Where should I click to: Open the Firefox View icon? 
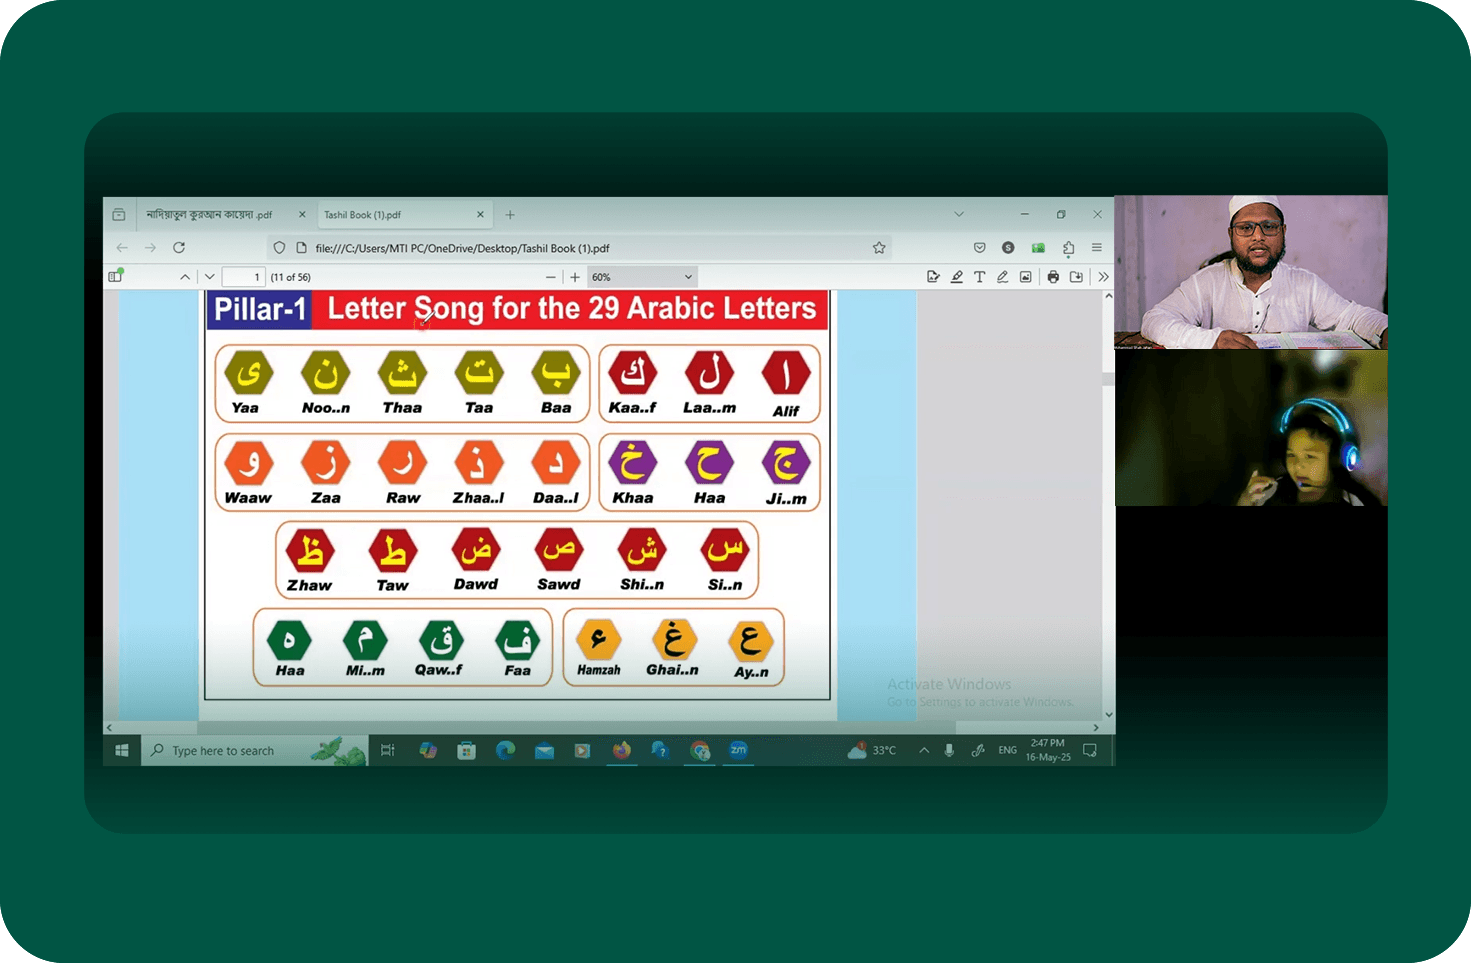click(119, 215)
